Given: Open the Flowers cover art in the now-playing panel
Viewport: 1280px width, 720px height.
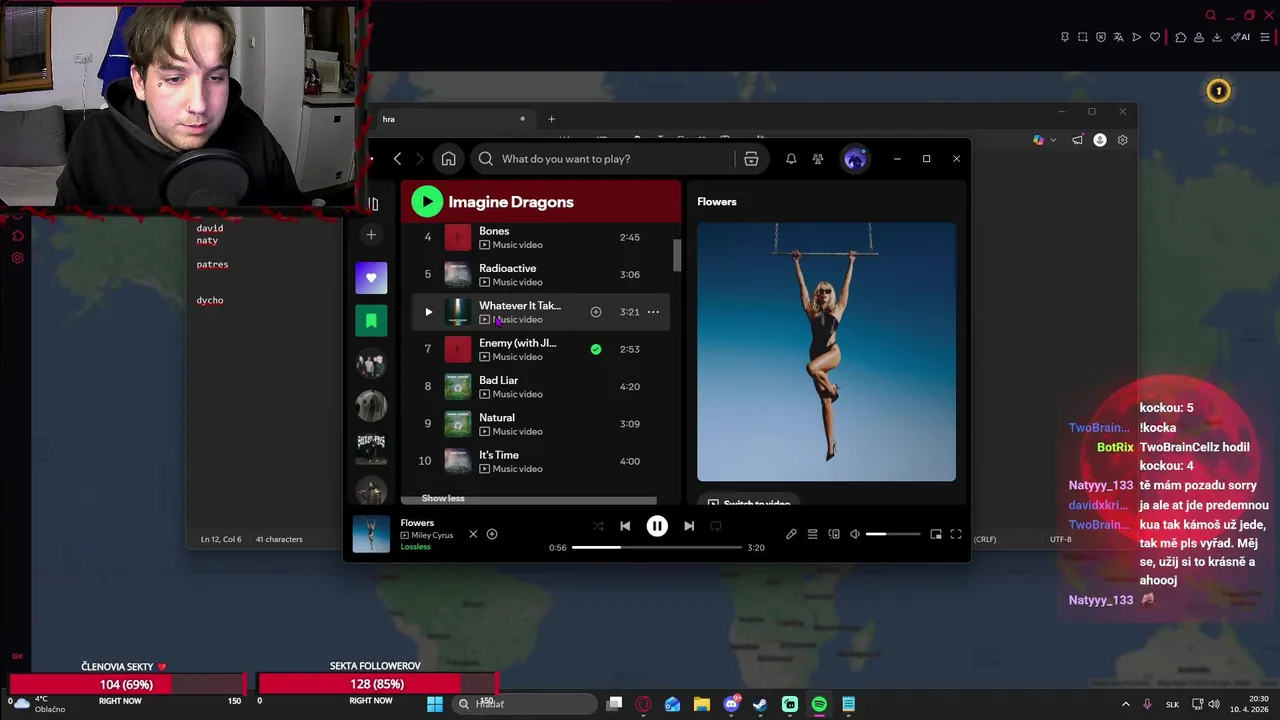Looking at the screenshot, I should [826, 352].
